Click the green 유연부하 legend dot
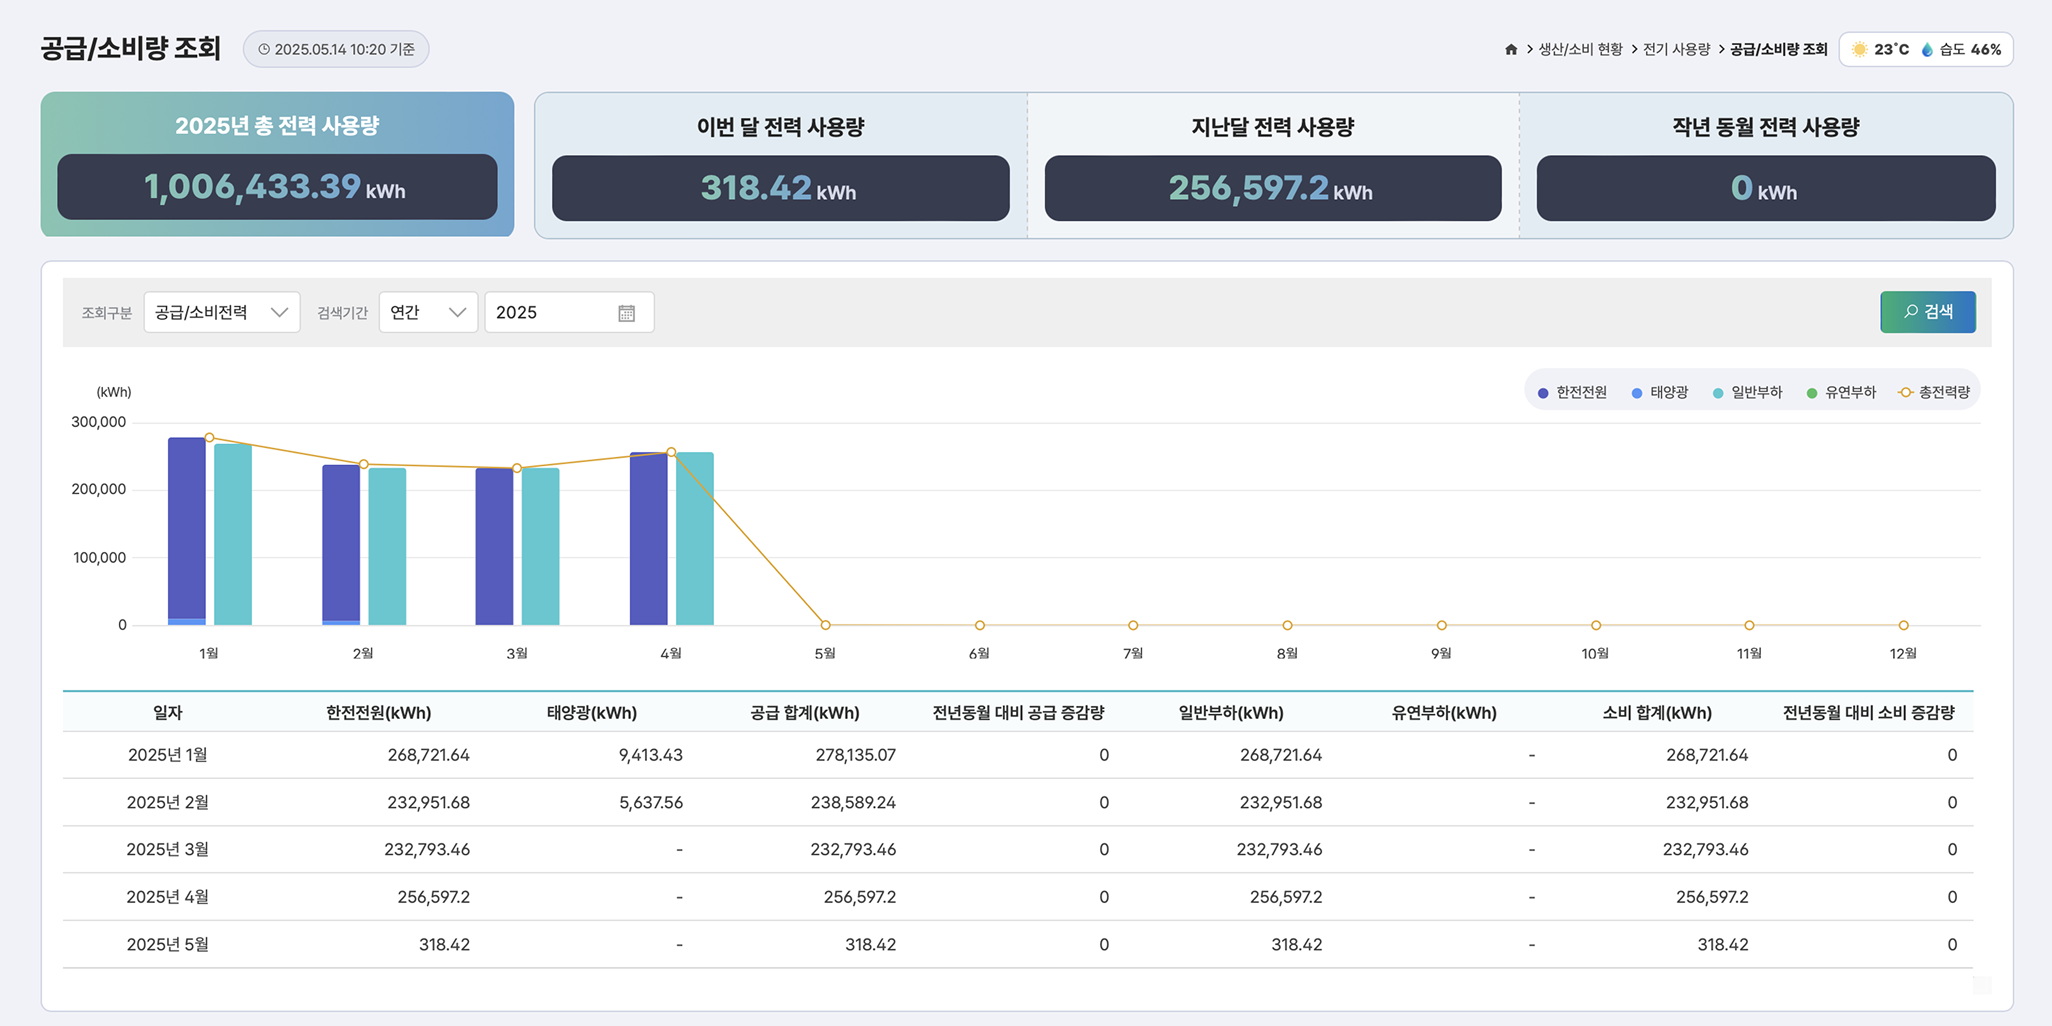 point(1812,392)
